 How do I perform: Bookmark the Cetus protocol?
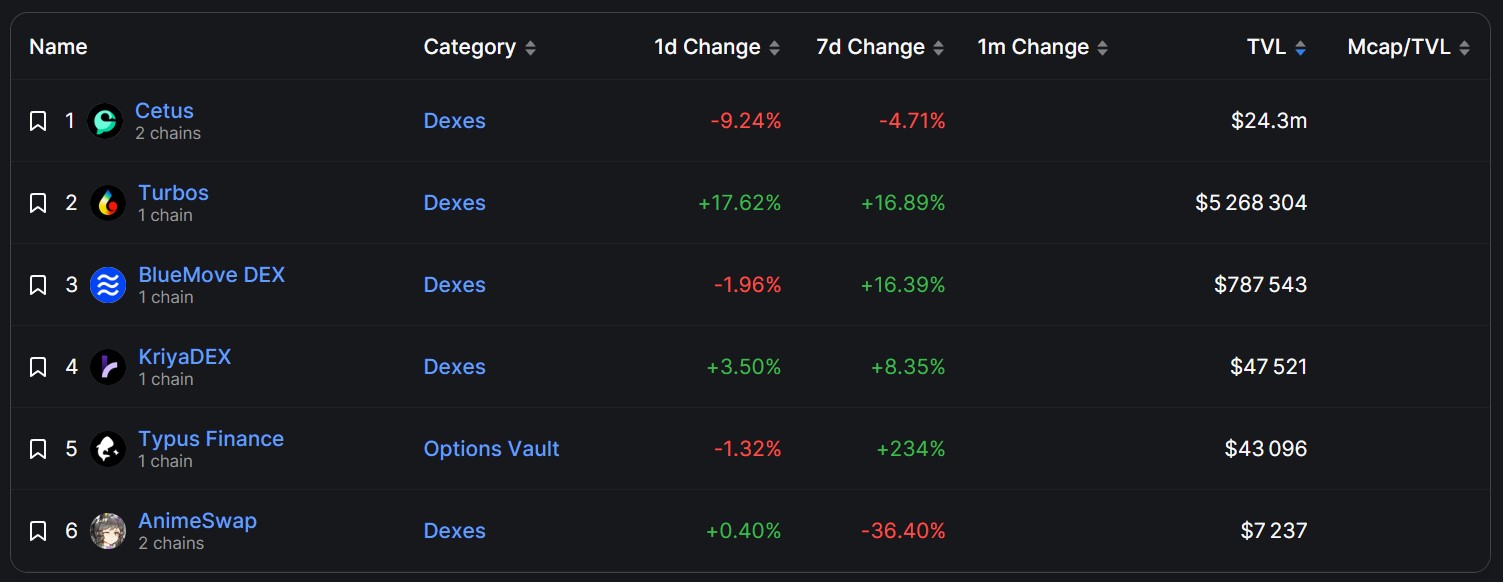(x=38, y=121)
